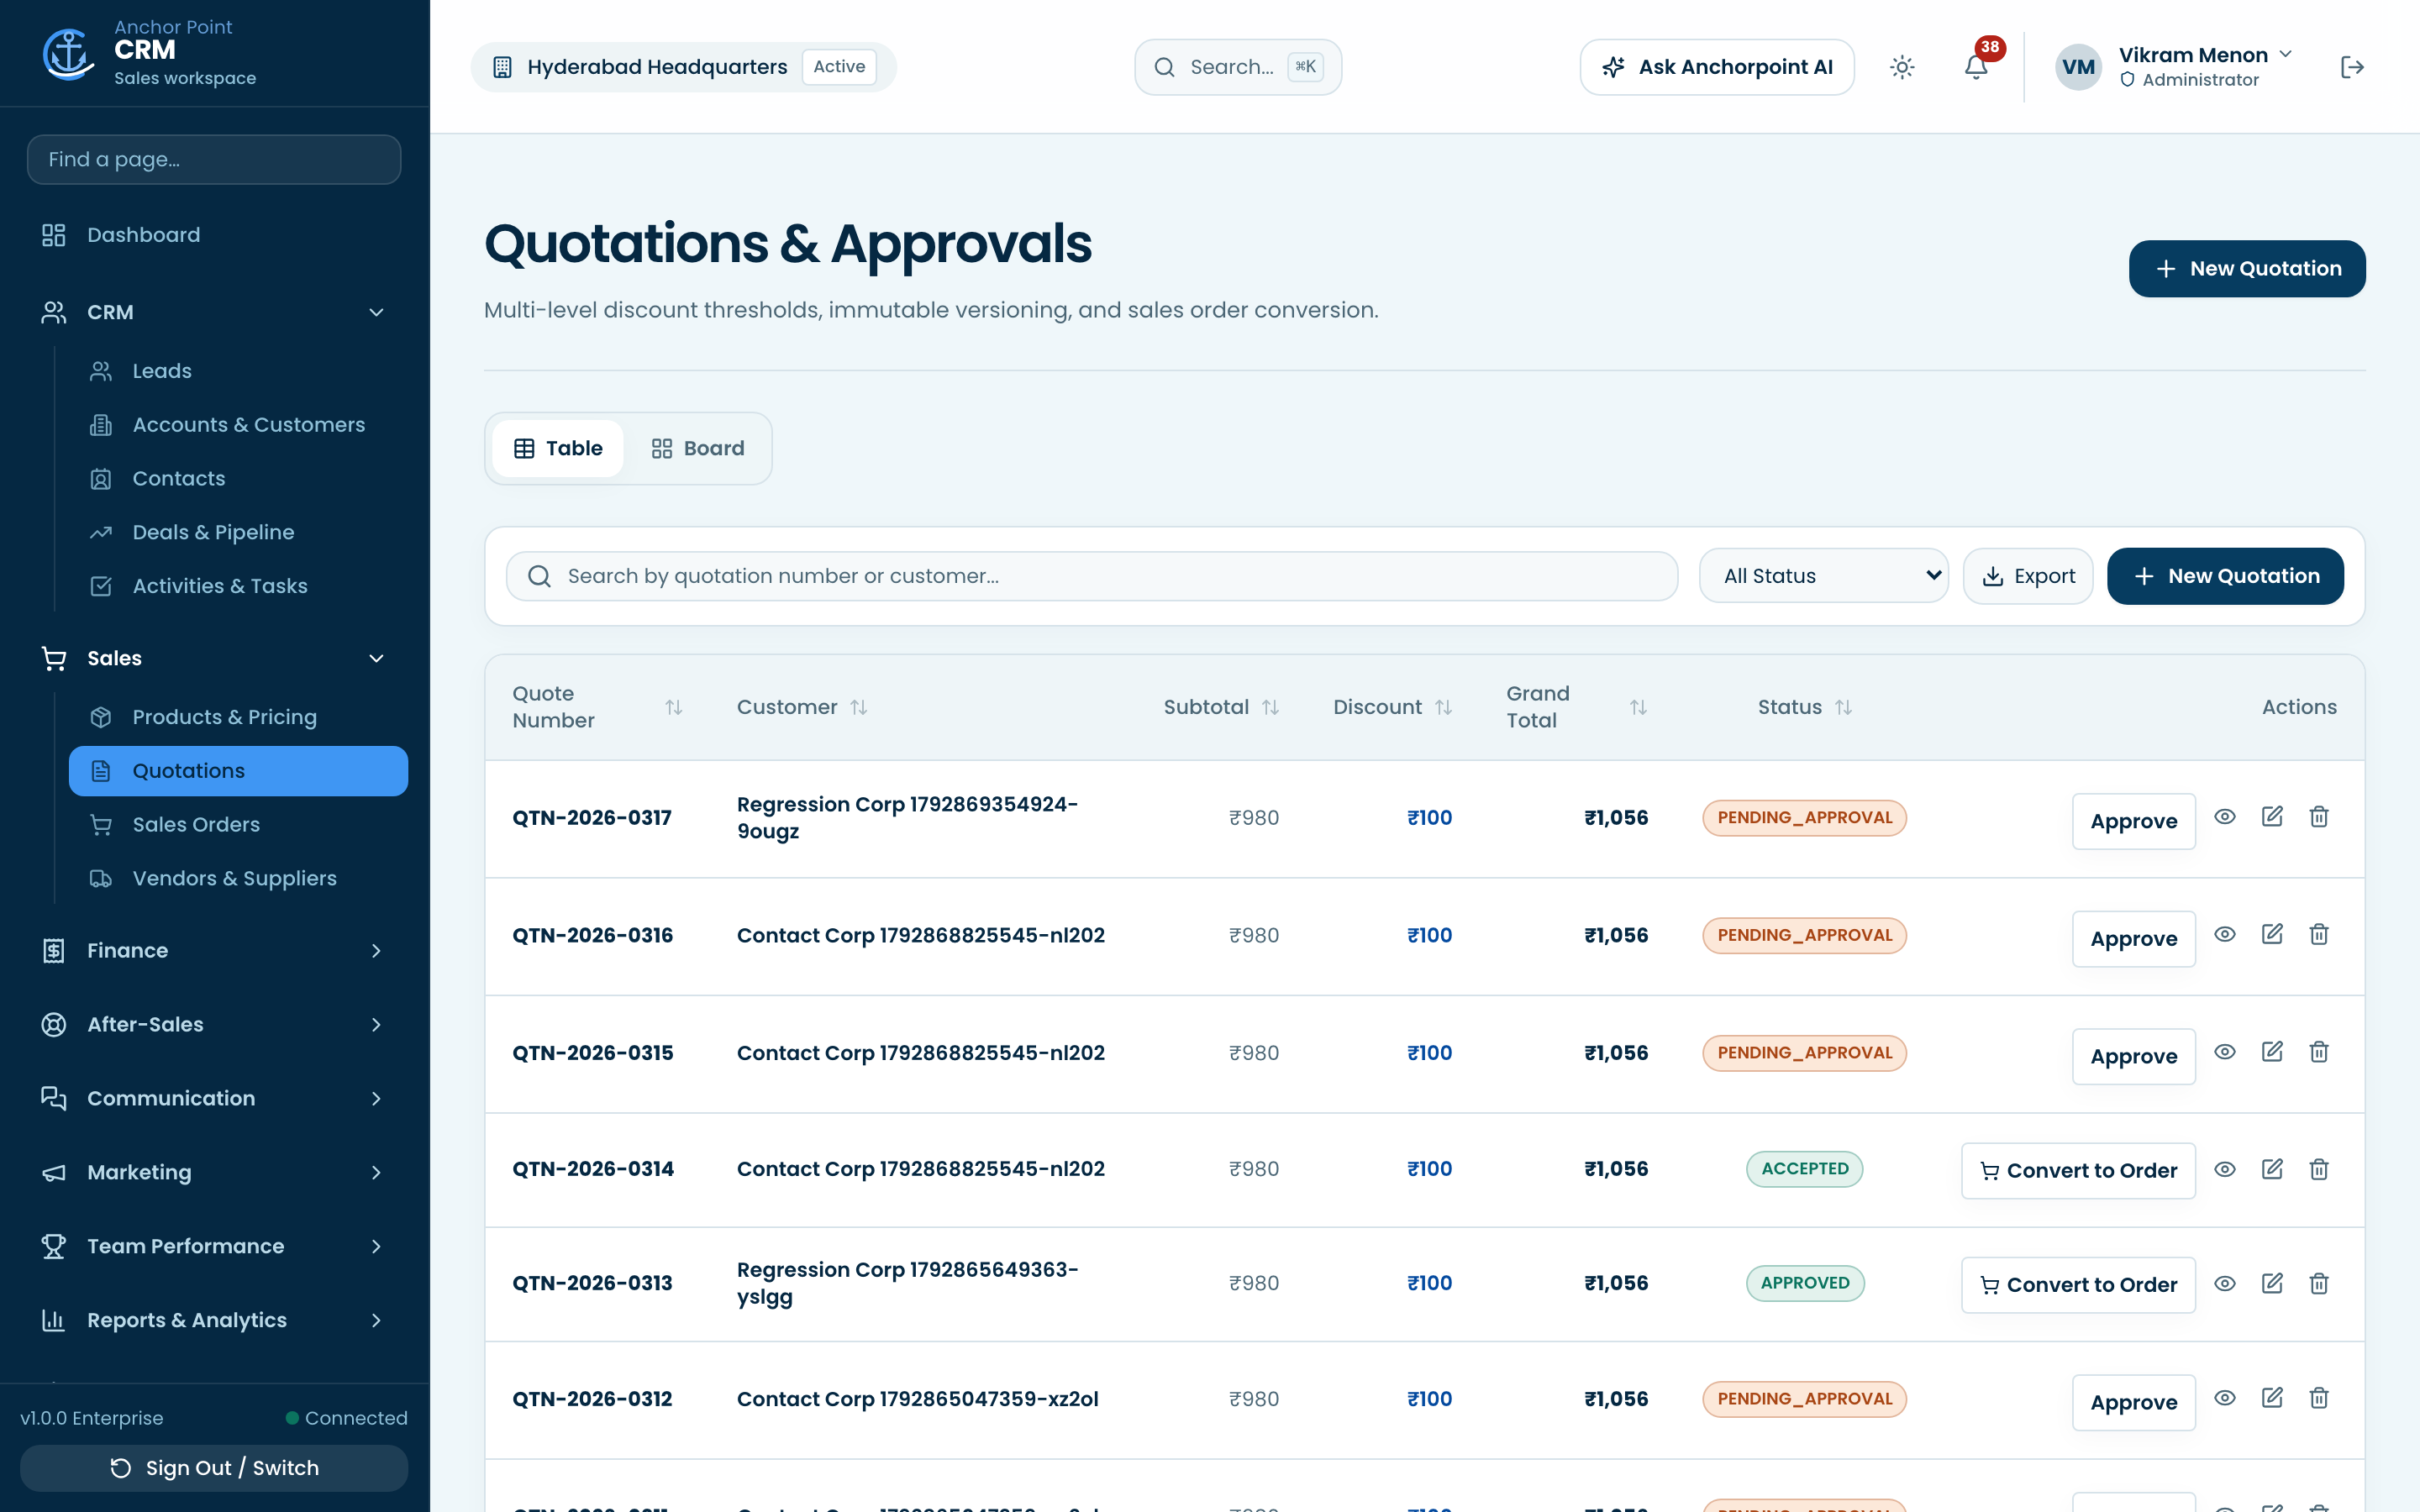Viewport: 2420px width, 1512px height.
Task: Focus the quotation number search field
Action: (1092, 576)
